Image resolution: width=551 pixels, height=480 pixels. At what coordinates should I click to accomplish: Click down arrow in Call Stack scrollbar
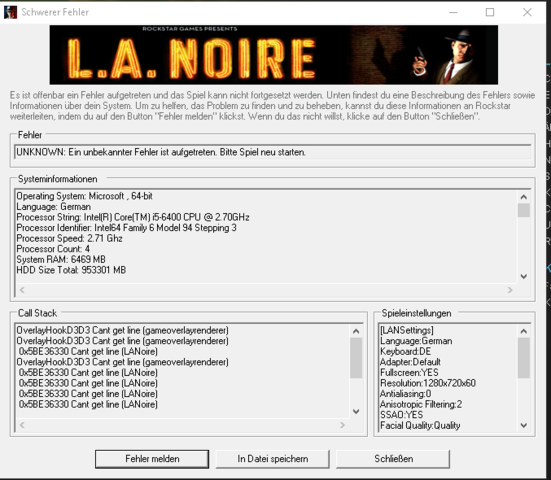pyautogui.click(x=356, y=411)
